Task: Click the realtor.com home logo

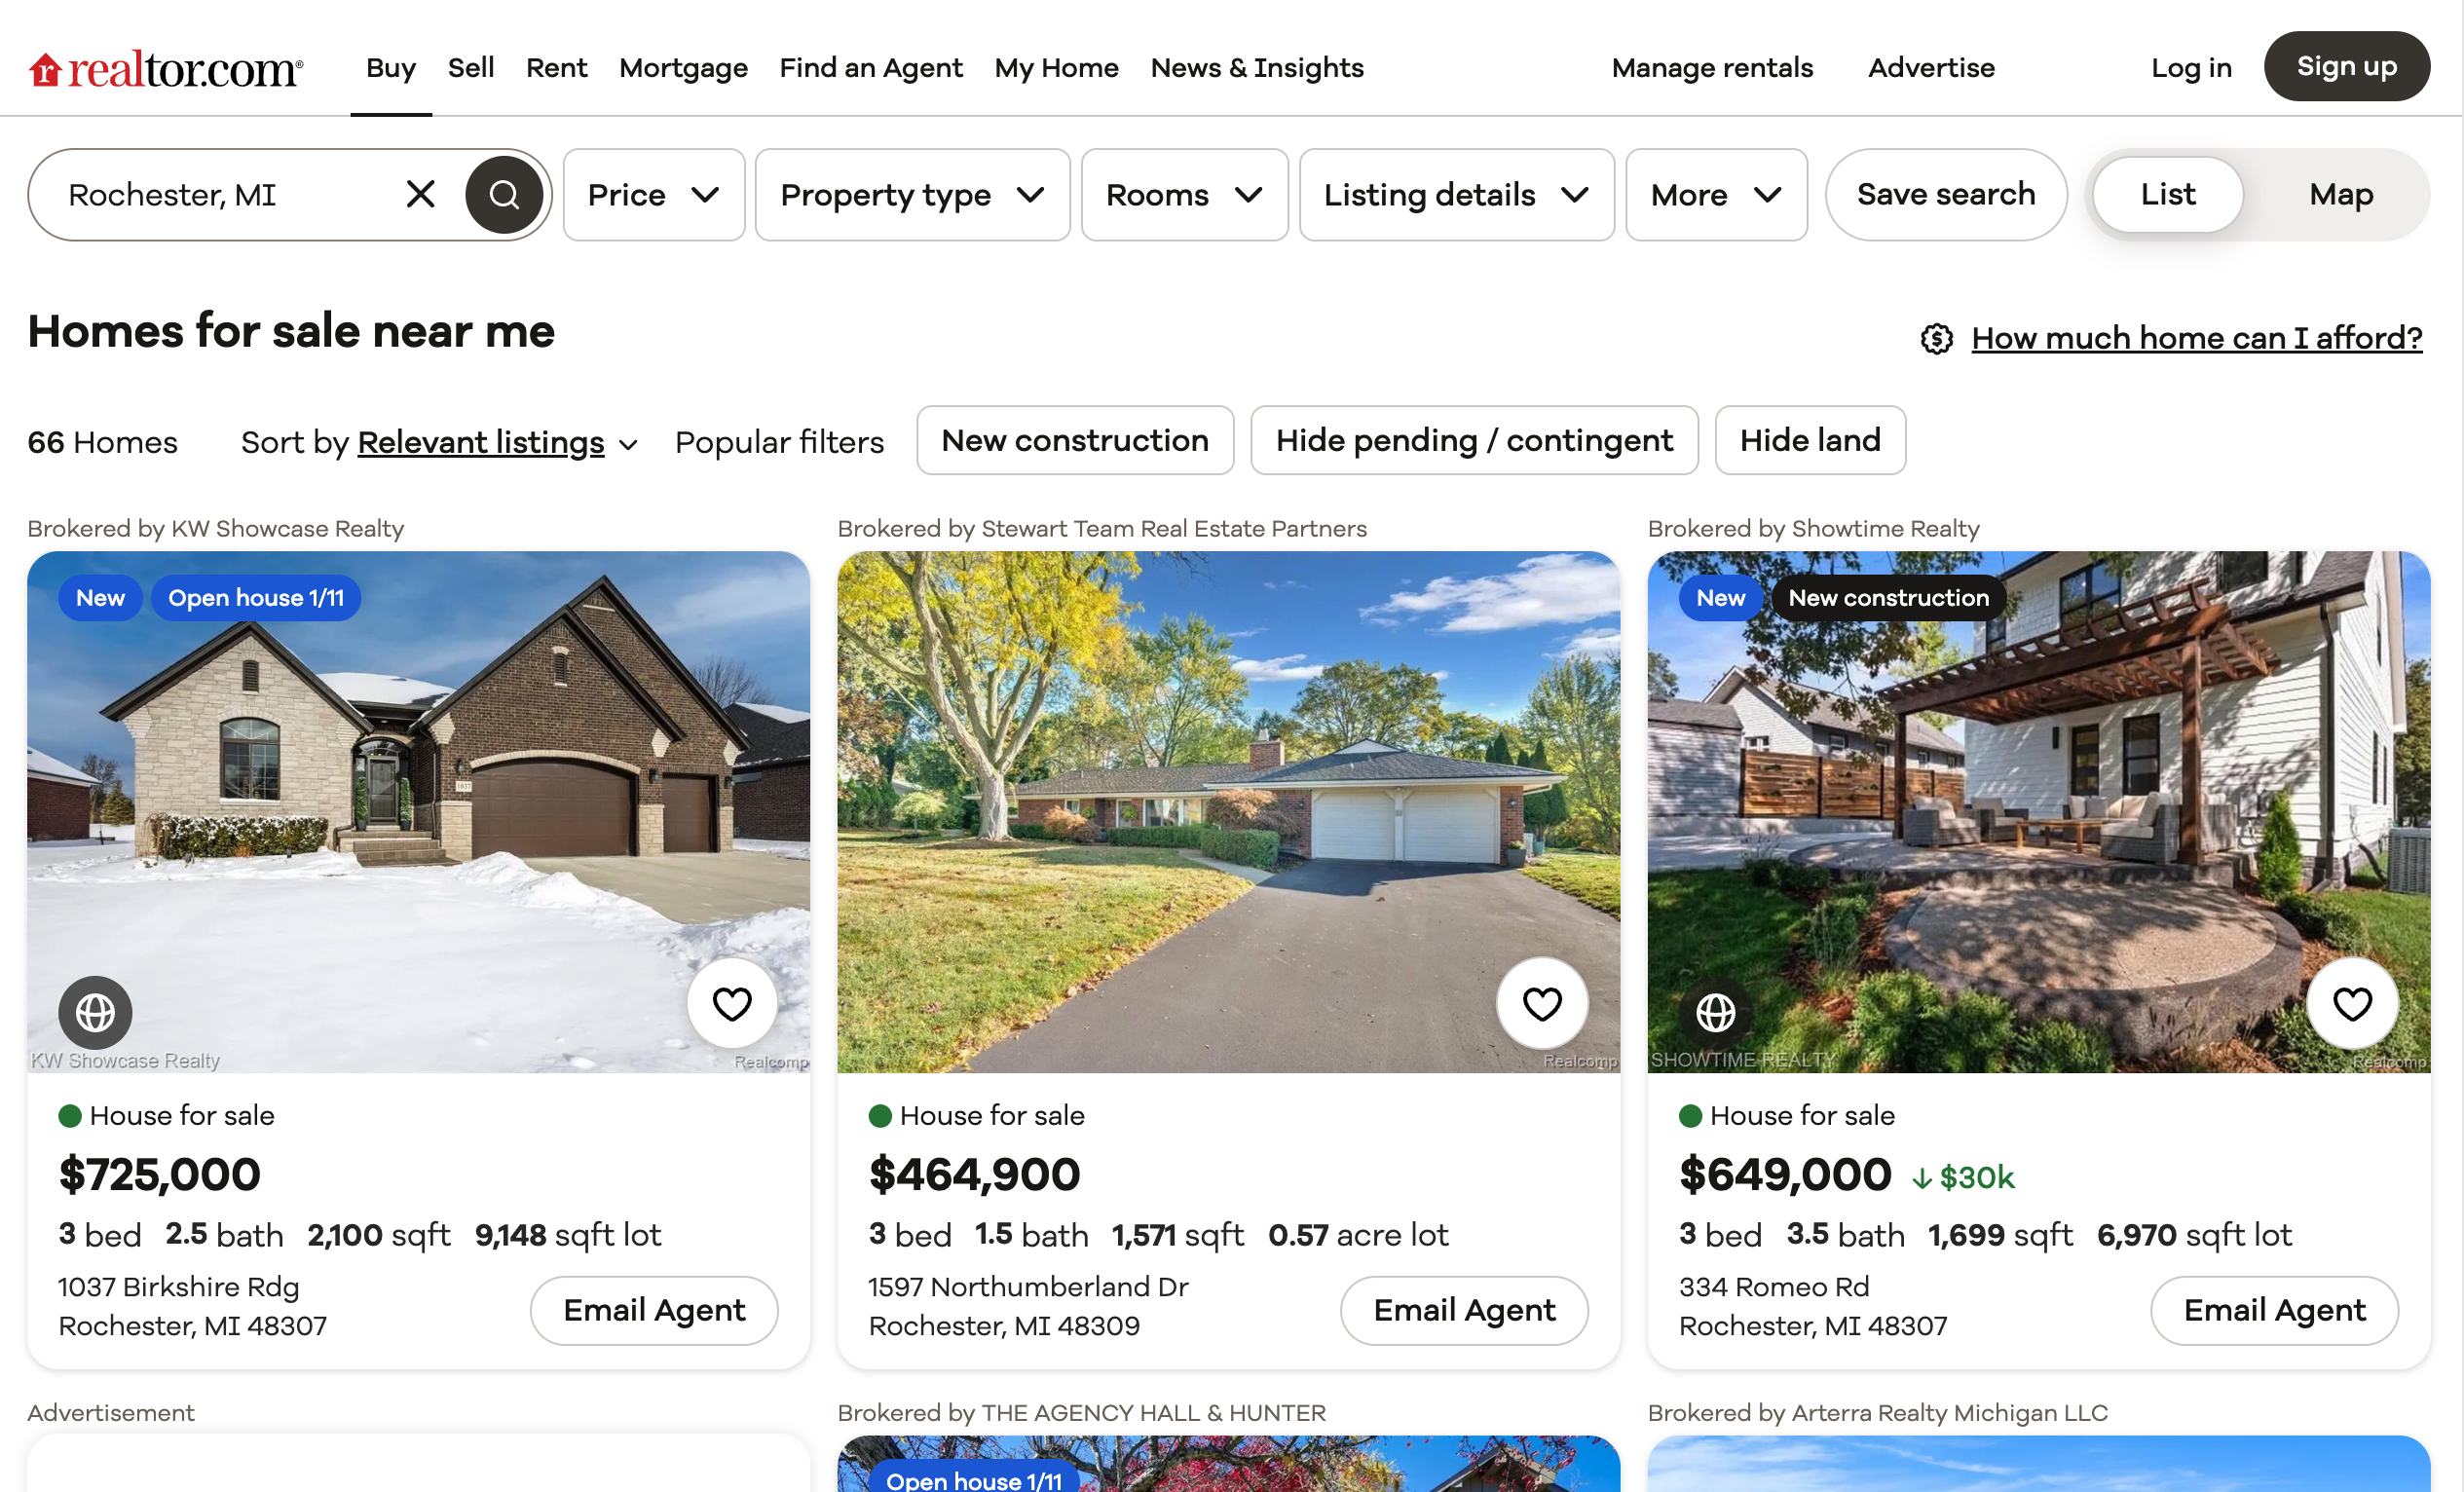Action: pyautogui.click(x=165, y=68)
